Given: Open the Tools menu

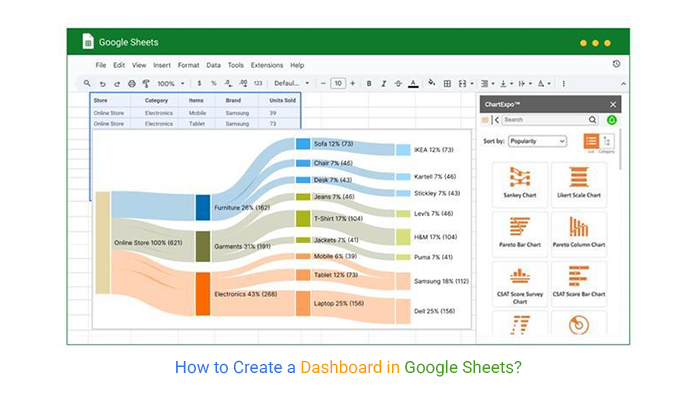Looking at the screenshot, I should point(235,65).
